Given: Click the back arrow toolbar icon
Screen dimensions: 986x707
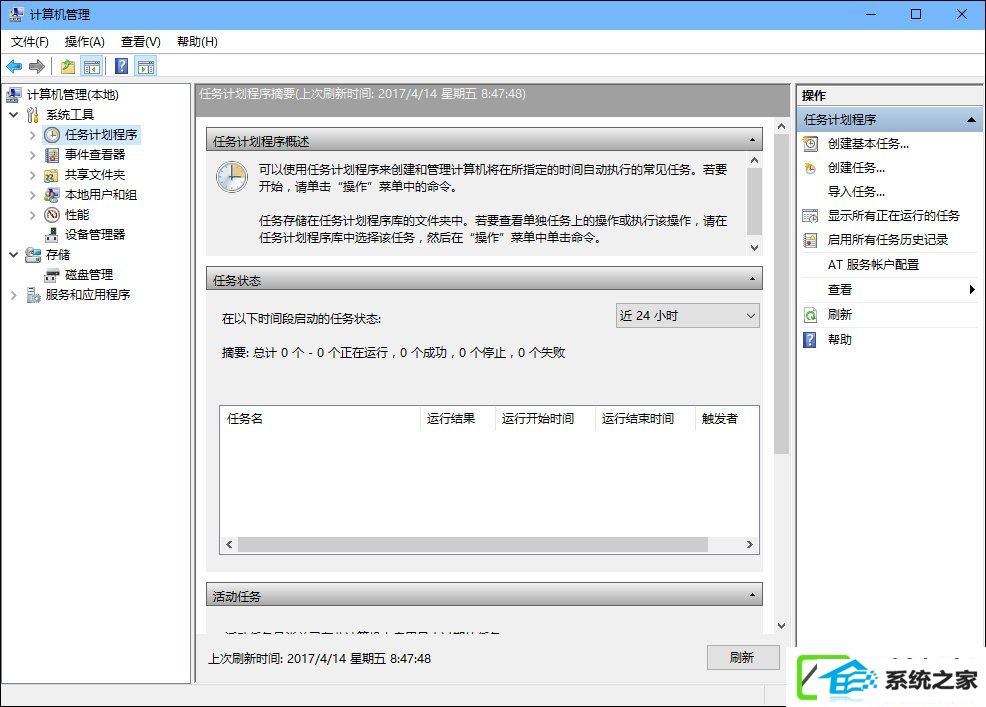Looking at the screenshot, I should (14, 66).
